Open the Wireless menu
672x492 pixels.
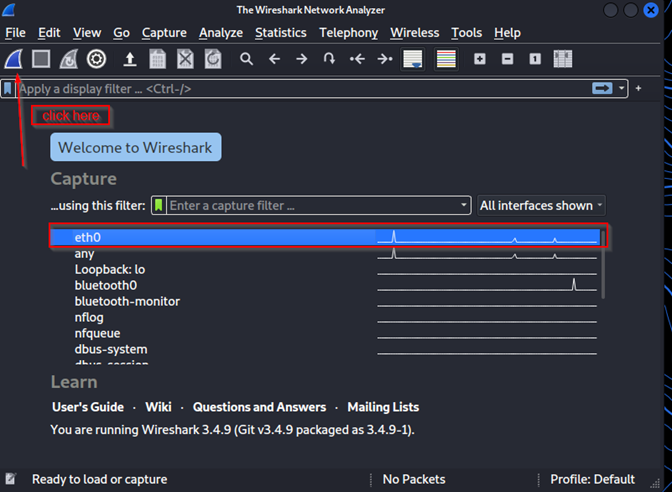pyautogui.click(x=414, y=33)
